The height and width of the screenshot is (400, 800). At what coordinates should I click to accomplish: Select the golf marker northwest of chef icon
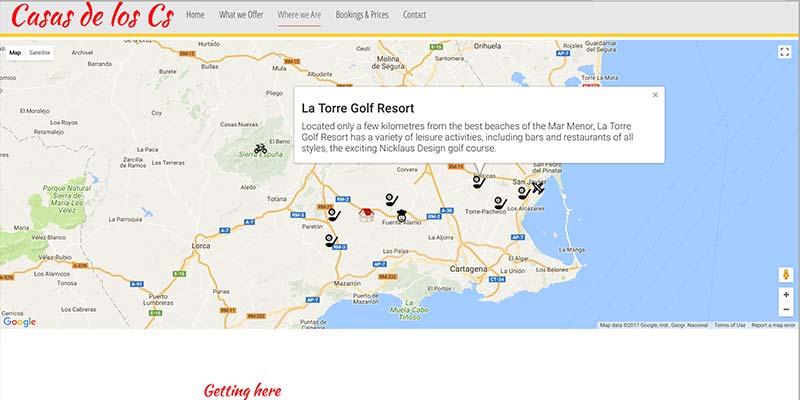click(x=391, y=200)
